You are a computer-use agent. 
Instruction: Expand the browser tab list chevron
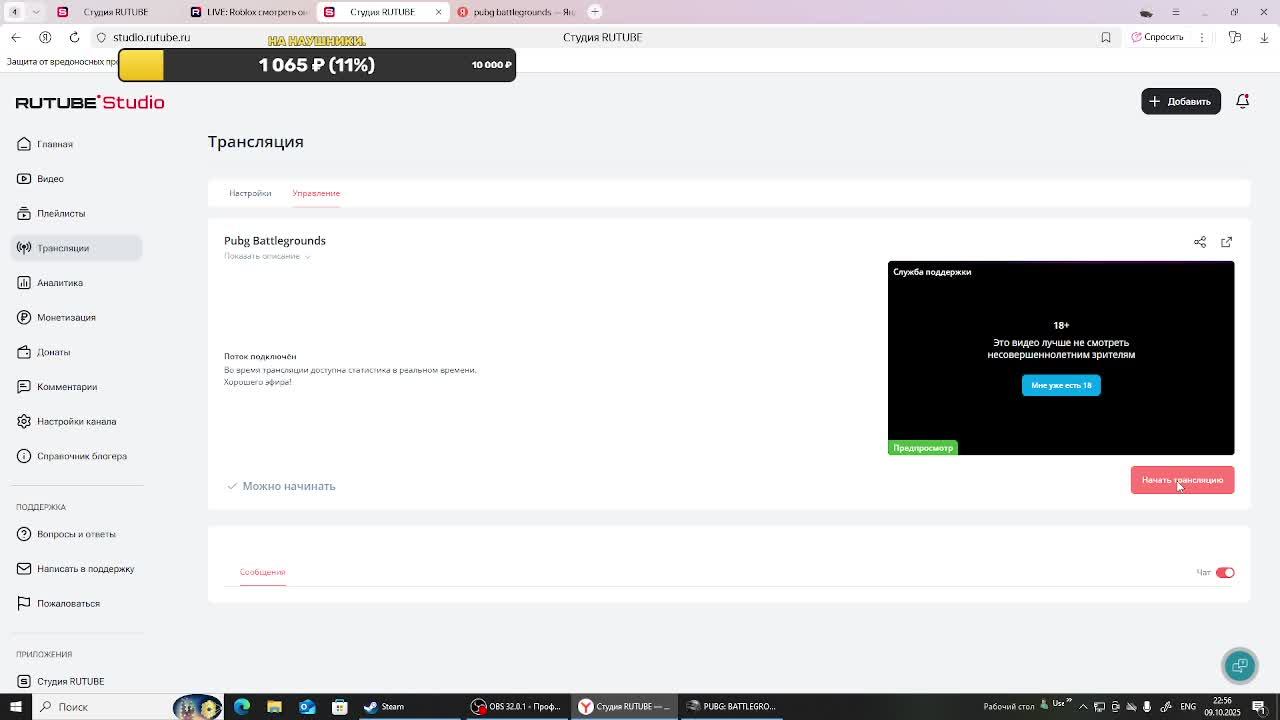(36, 12)
